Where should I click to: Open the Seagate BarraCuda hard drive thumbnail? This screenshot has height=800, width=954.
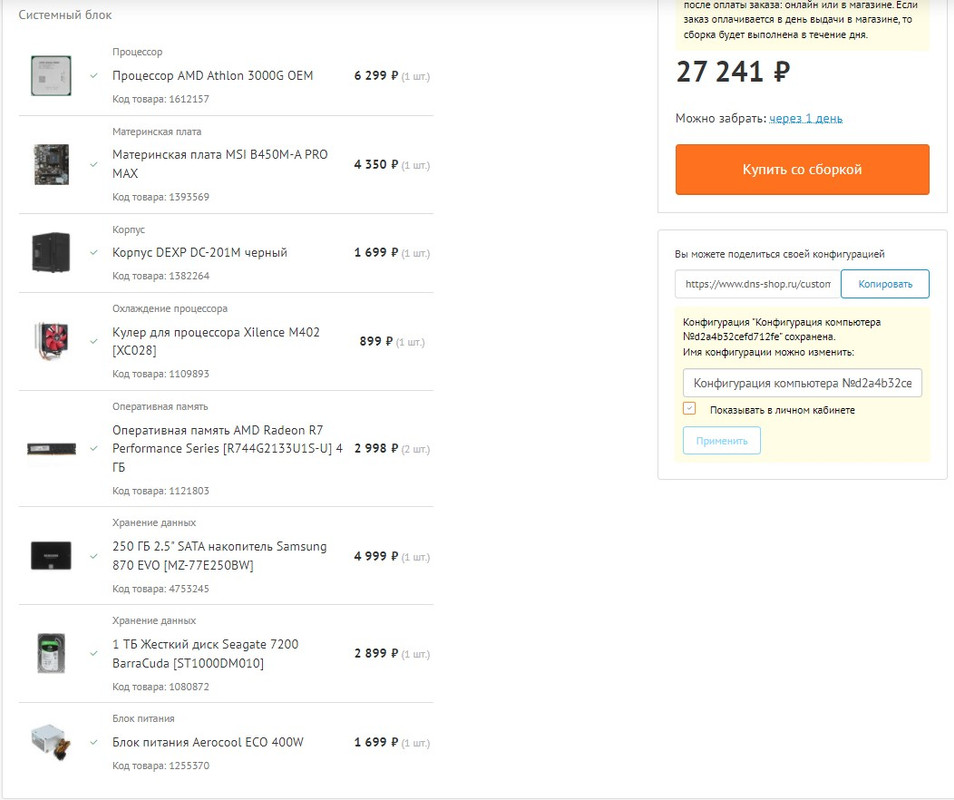pos(51,653)
